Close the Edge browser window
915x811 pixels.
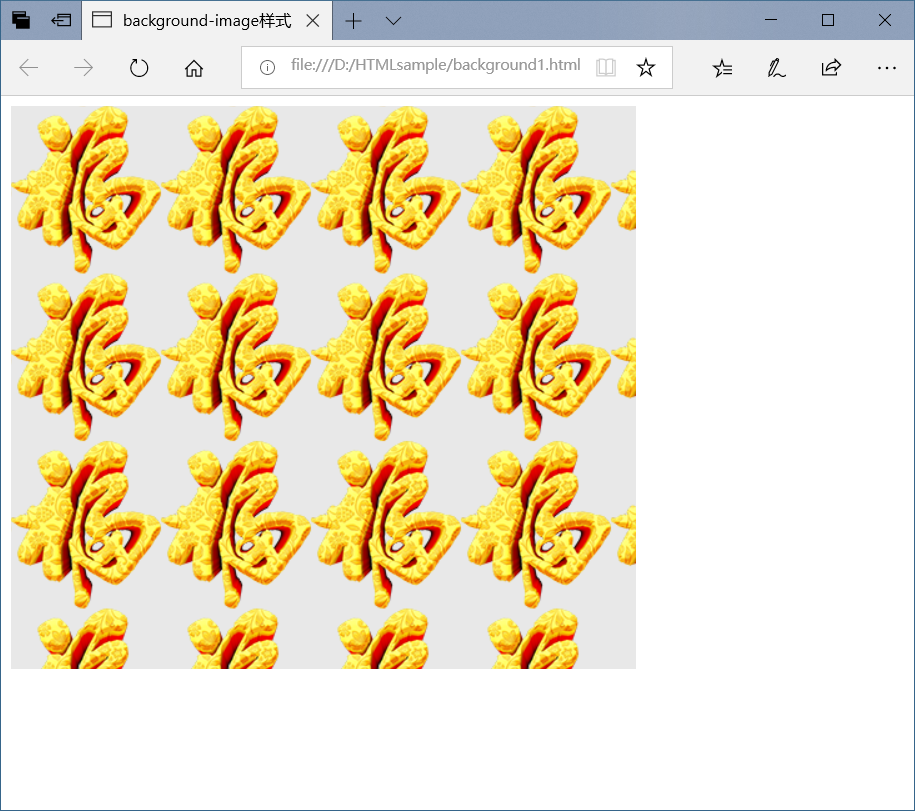click(x=885, y=20)
